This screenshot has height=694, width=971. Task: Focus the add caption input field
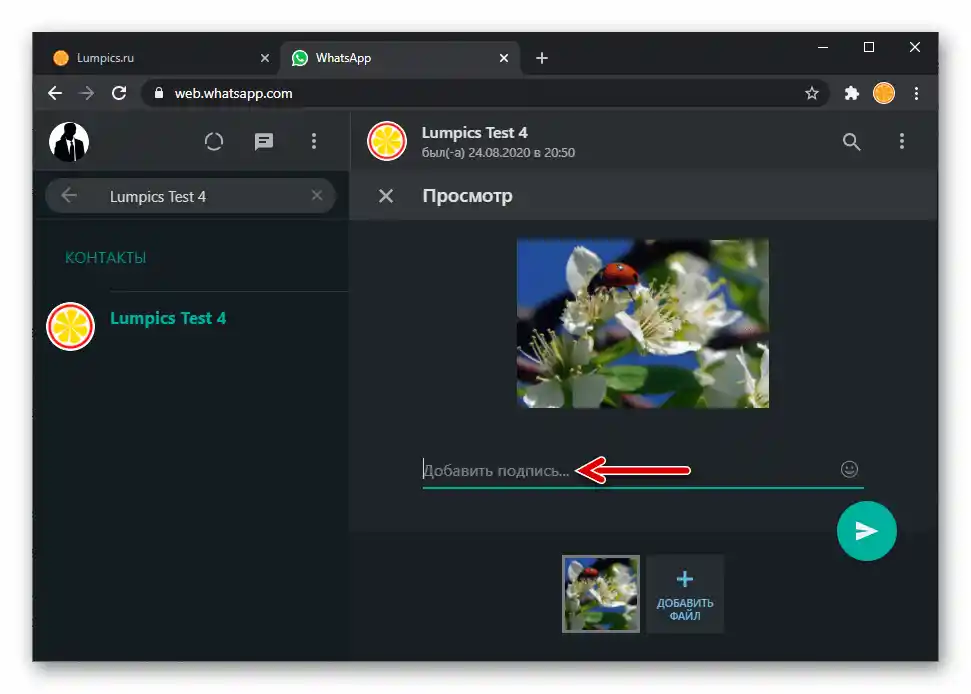[620, 469]
